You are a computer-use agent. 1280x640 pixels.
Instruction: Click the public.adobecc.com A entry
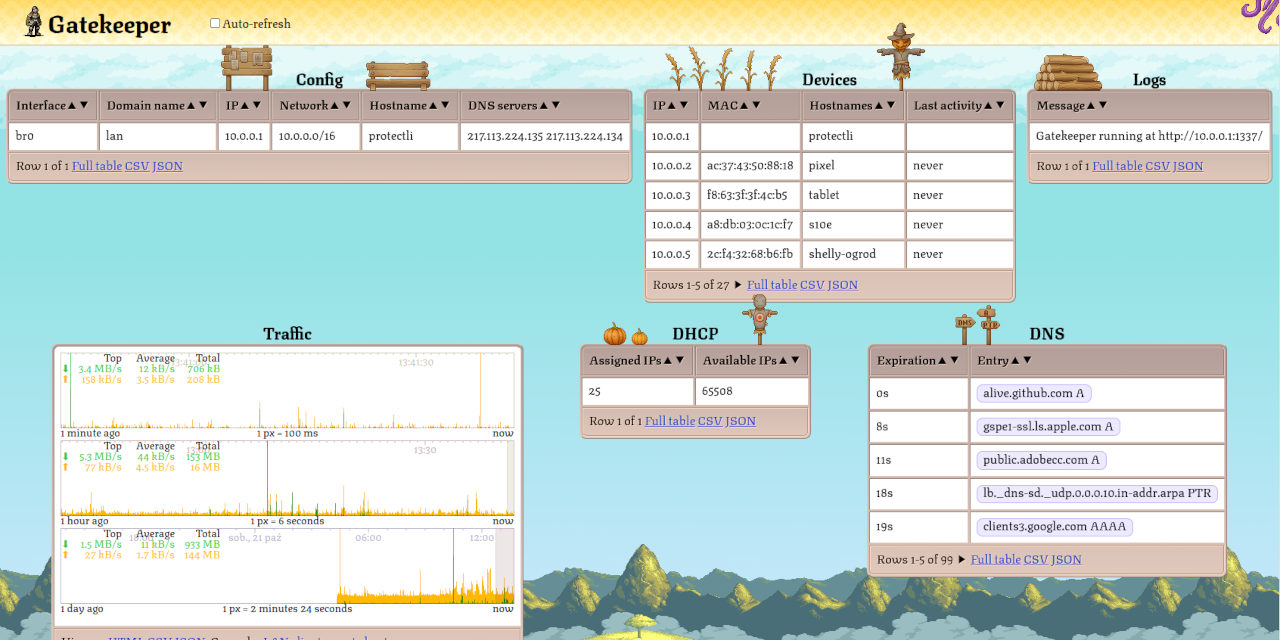click(1041, 460)
